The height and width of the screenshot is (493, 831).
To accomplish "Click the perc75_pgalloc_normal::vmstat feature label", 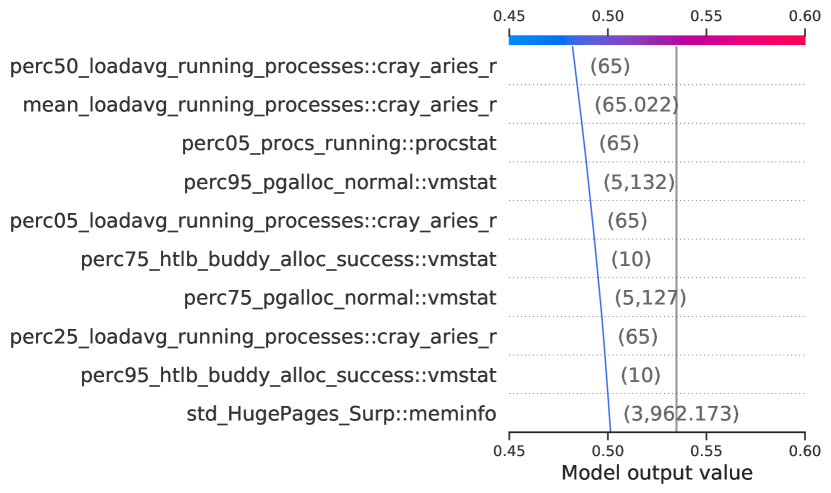I will (340, 298).
